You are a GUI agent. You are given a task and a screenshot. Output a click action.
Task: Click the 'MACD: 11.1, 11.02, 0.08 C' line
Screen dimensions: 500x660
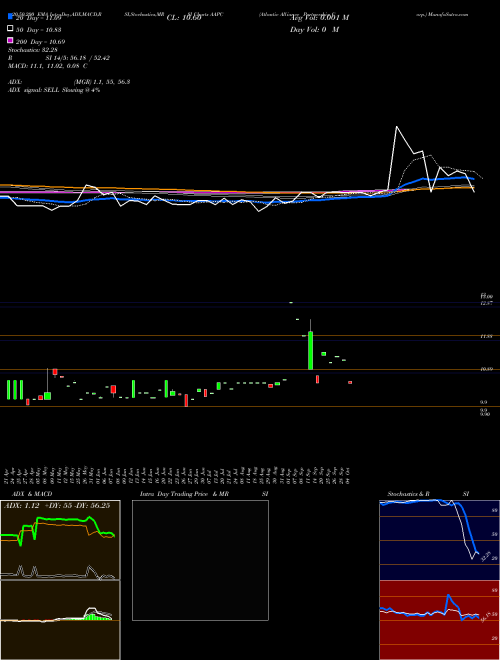click(48, 66)
